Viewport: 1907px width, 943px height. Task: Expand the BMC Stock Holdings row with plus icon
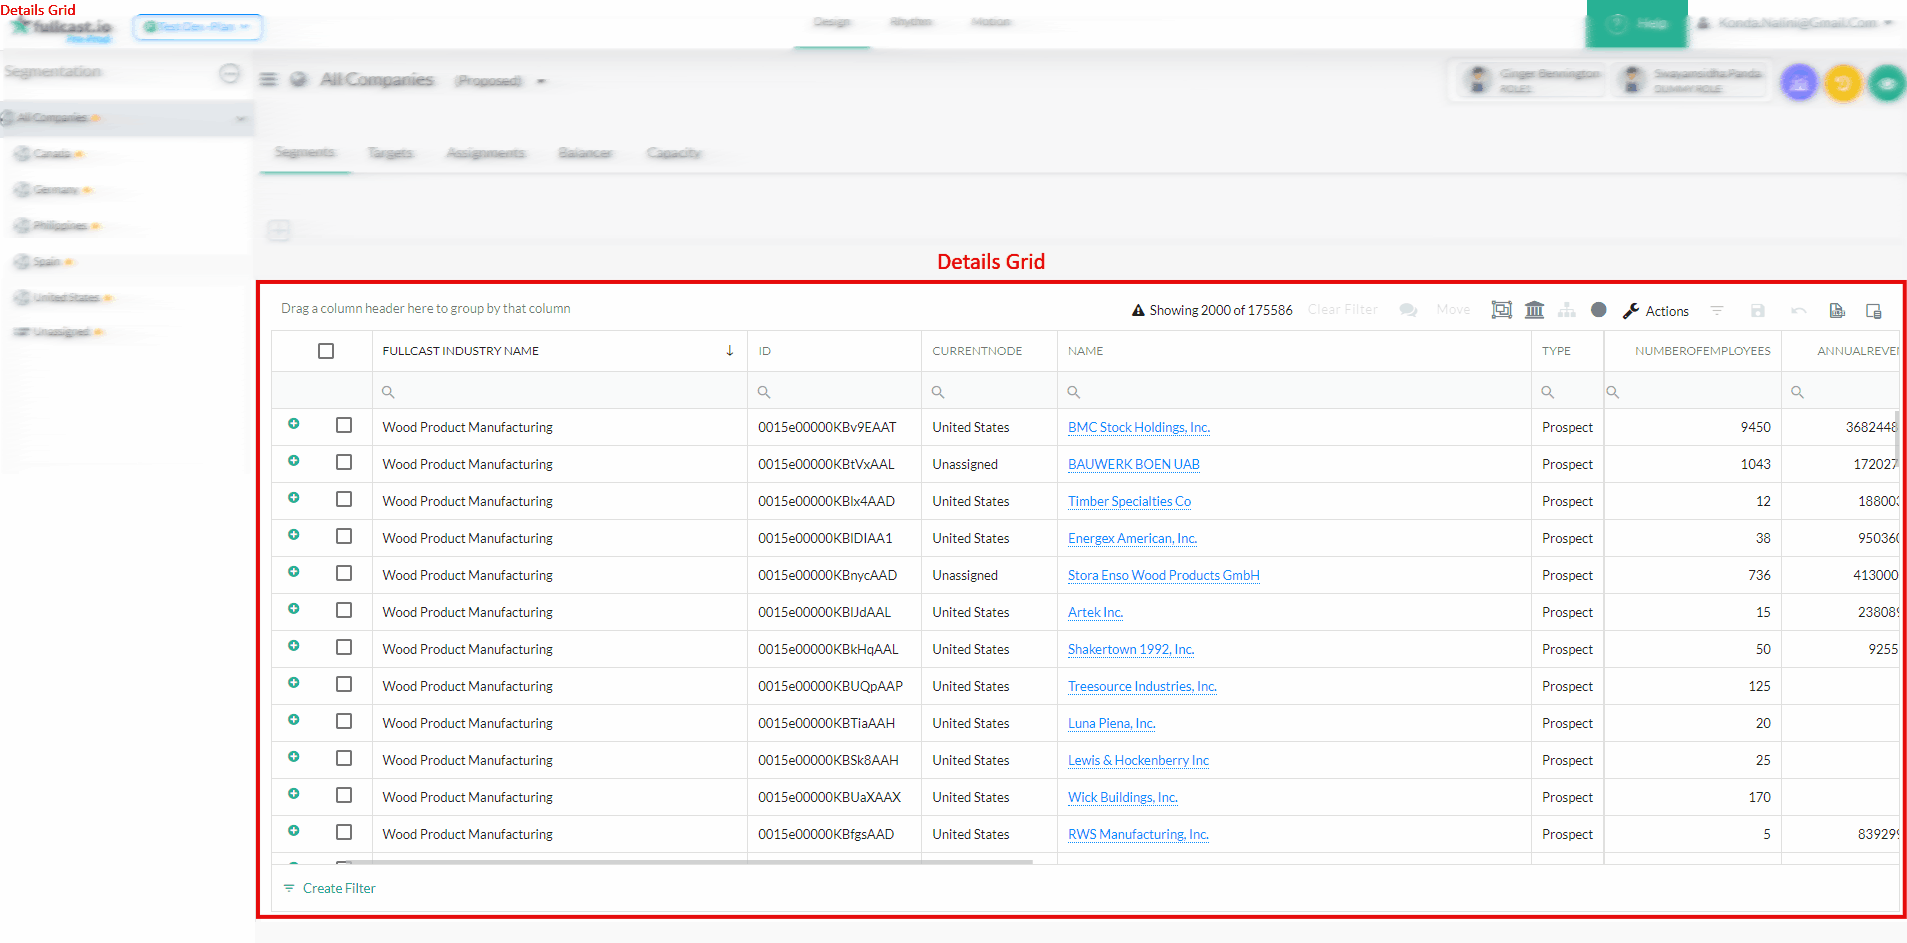(294, 424)
